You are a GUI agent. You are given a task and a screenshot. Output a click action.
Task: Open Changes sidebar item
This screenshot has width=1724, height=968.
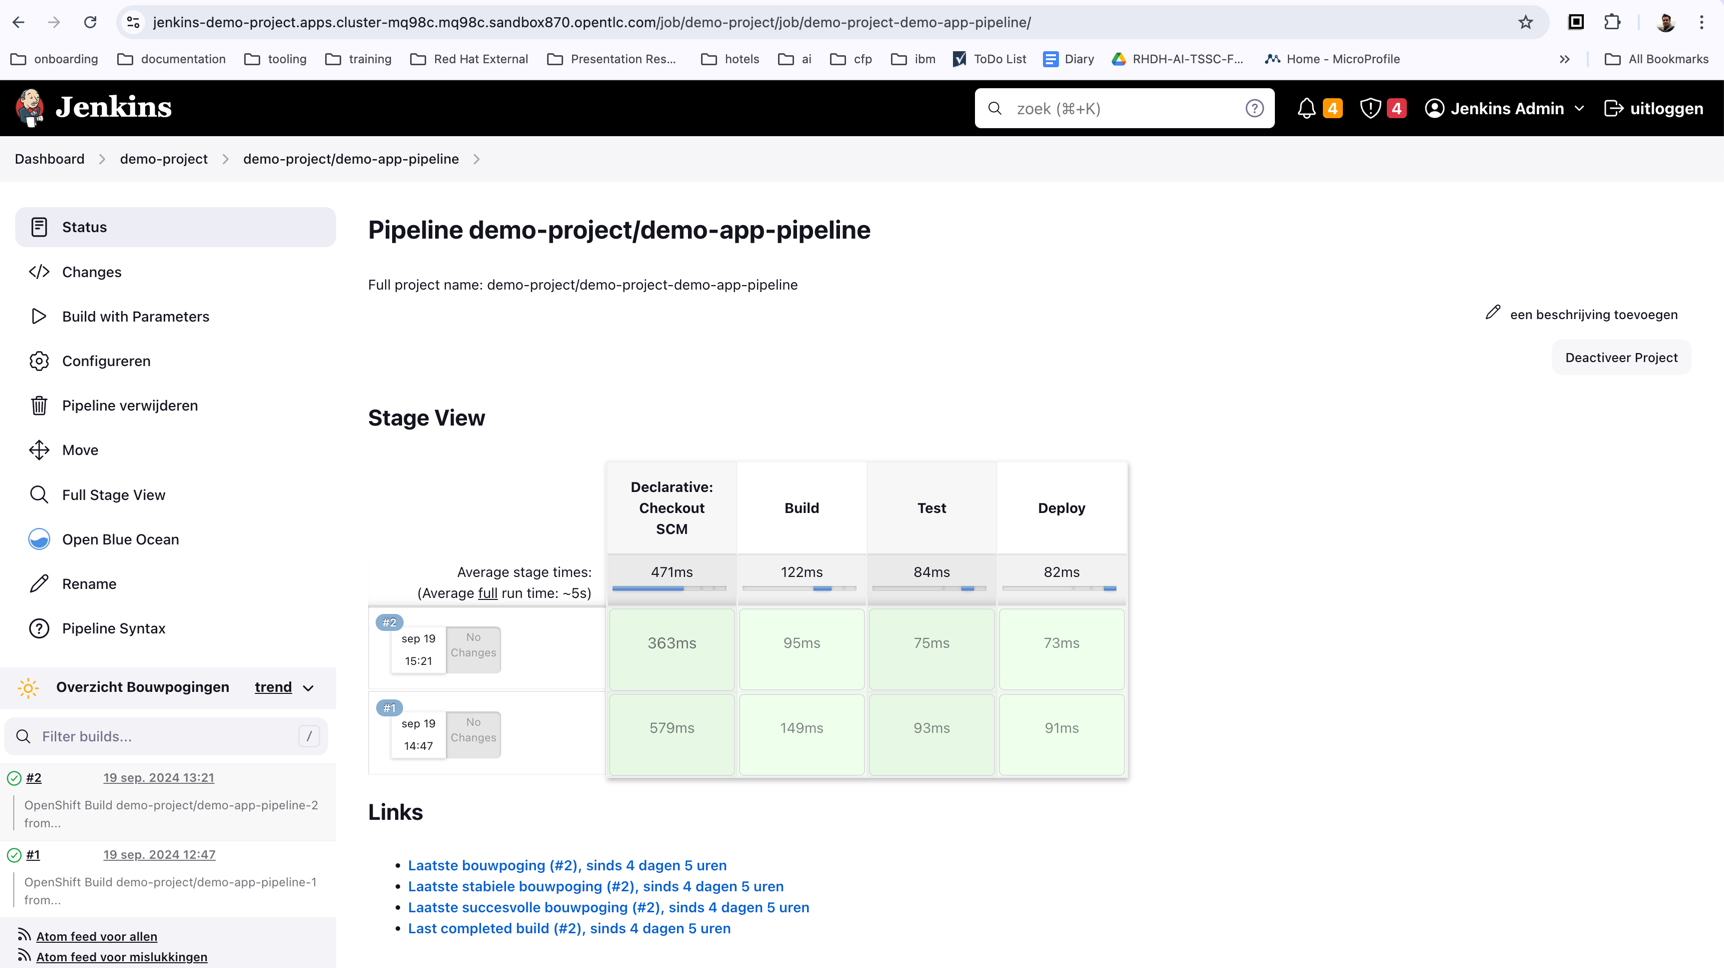[175, 272]
